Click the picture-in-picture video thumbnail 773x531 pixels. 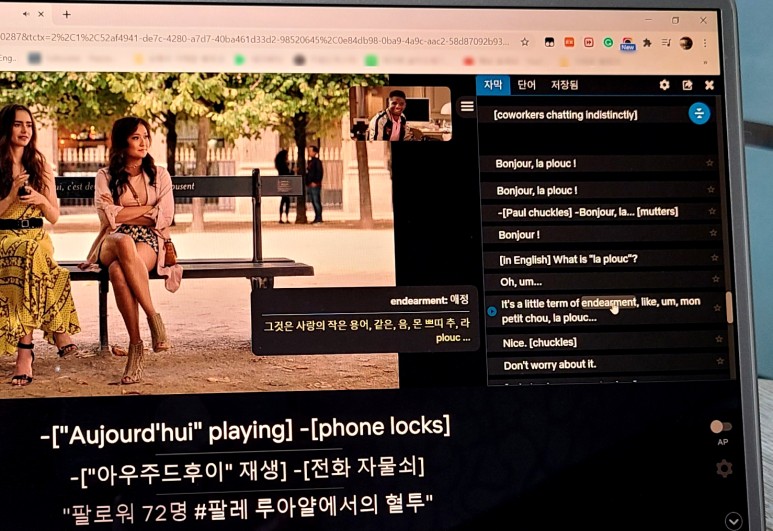[x=400, y=114]
